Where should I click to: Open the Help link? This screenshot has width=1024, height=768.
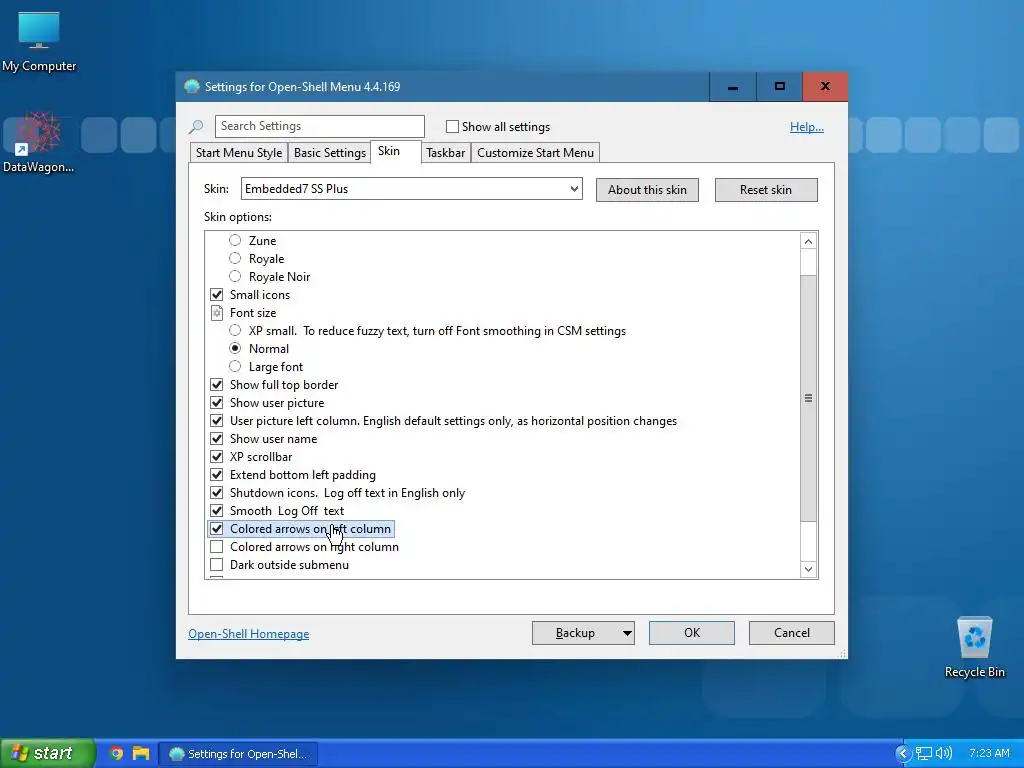[807, 127]
